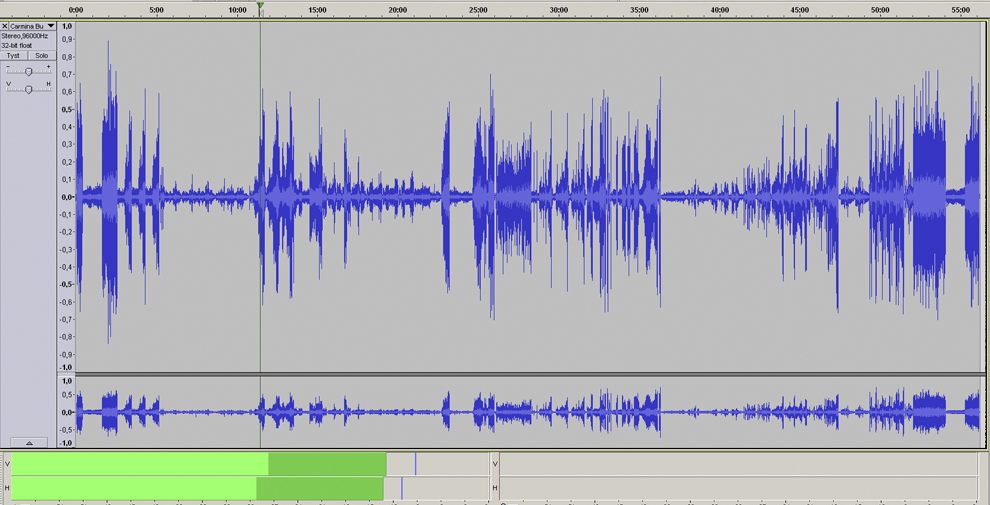Click the Stereo, 96000Hz track info text
990x505 pixels.
pos(25,36)
